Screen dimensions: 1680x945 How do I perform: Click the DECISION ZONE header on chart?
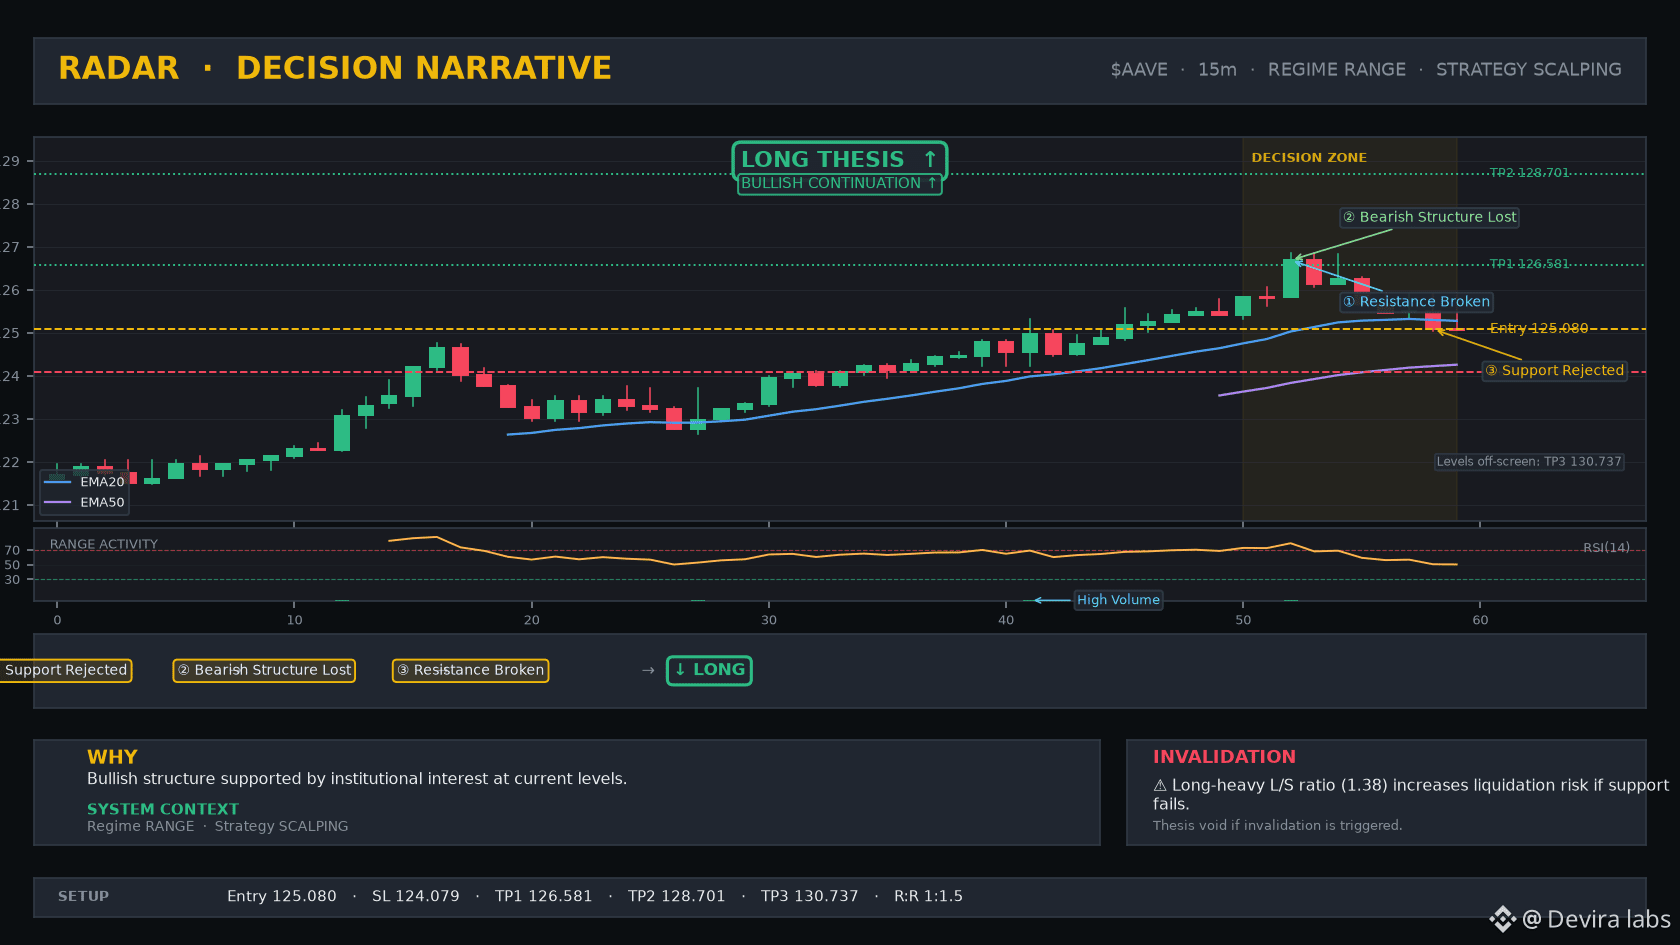click(x=1309, y=158)
